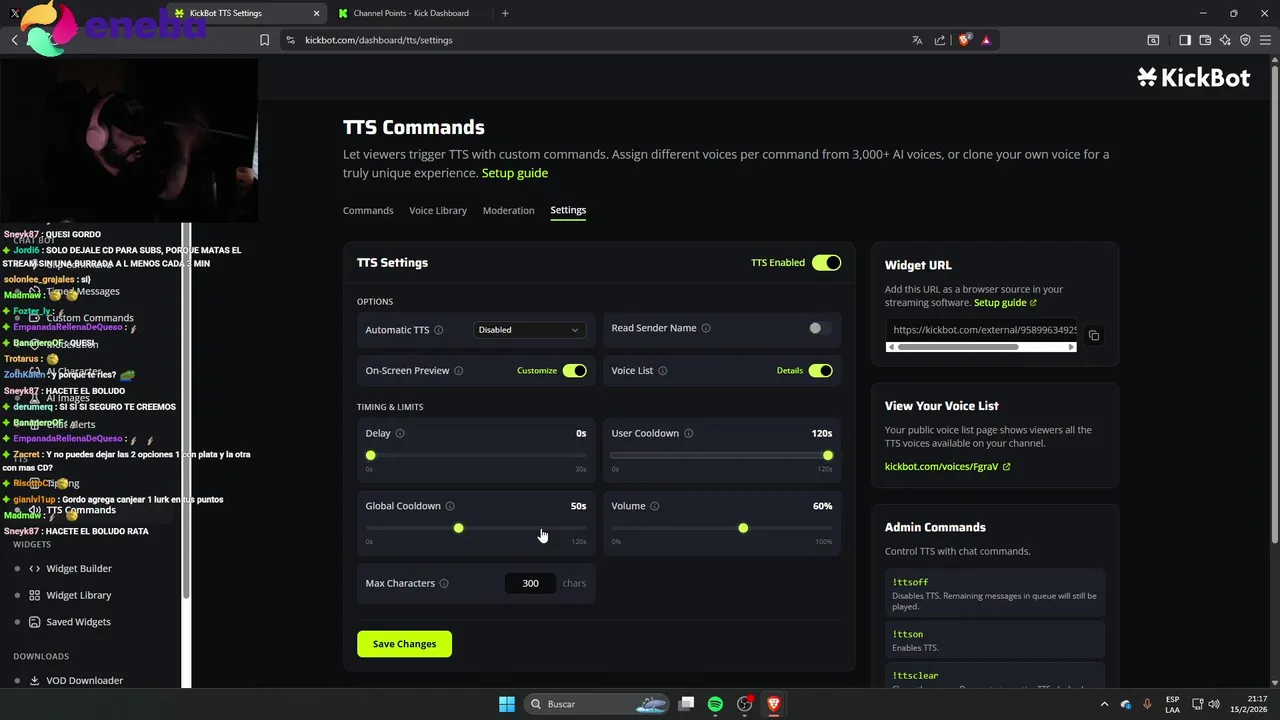Open Widget Library in the sidebar
This screenshot has width=1280, height=720.
click(x=78, y=596)
